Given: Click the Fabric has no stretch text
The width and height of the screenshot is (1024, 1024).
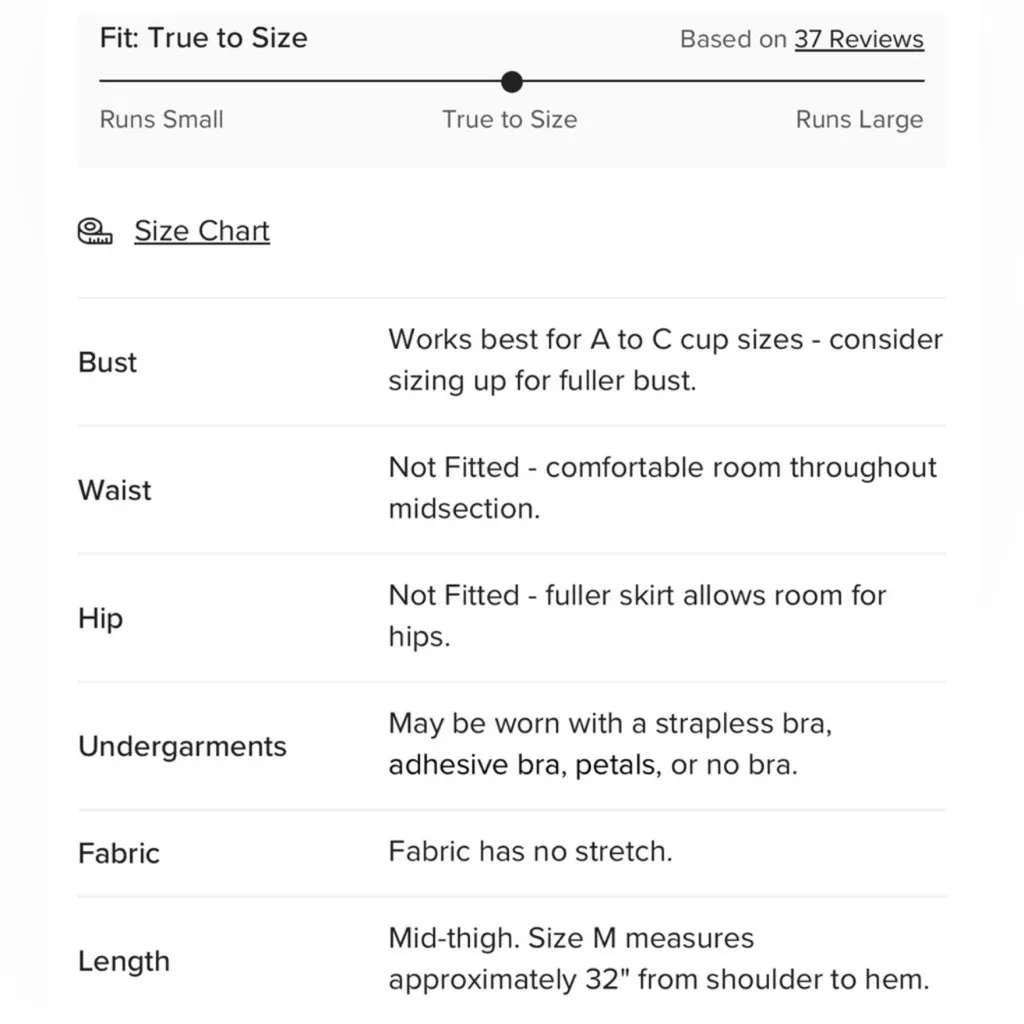Looking at the screenshot, I should point(530,852).
